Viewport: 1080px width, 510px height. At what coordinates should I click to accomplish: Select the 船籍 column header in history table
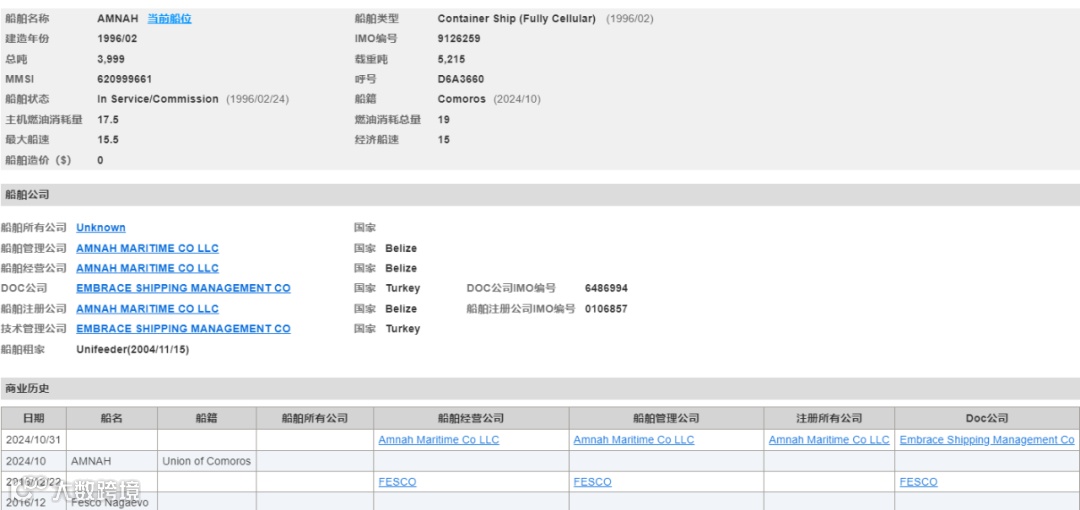[207, 418]
